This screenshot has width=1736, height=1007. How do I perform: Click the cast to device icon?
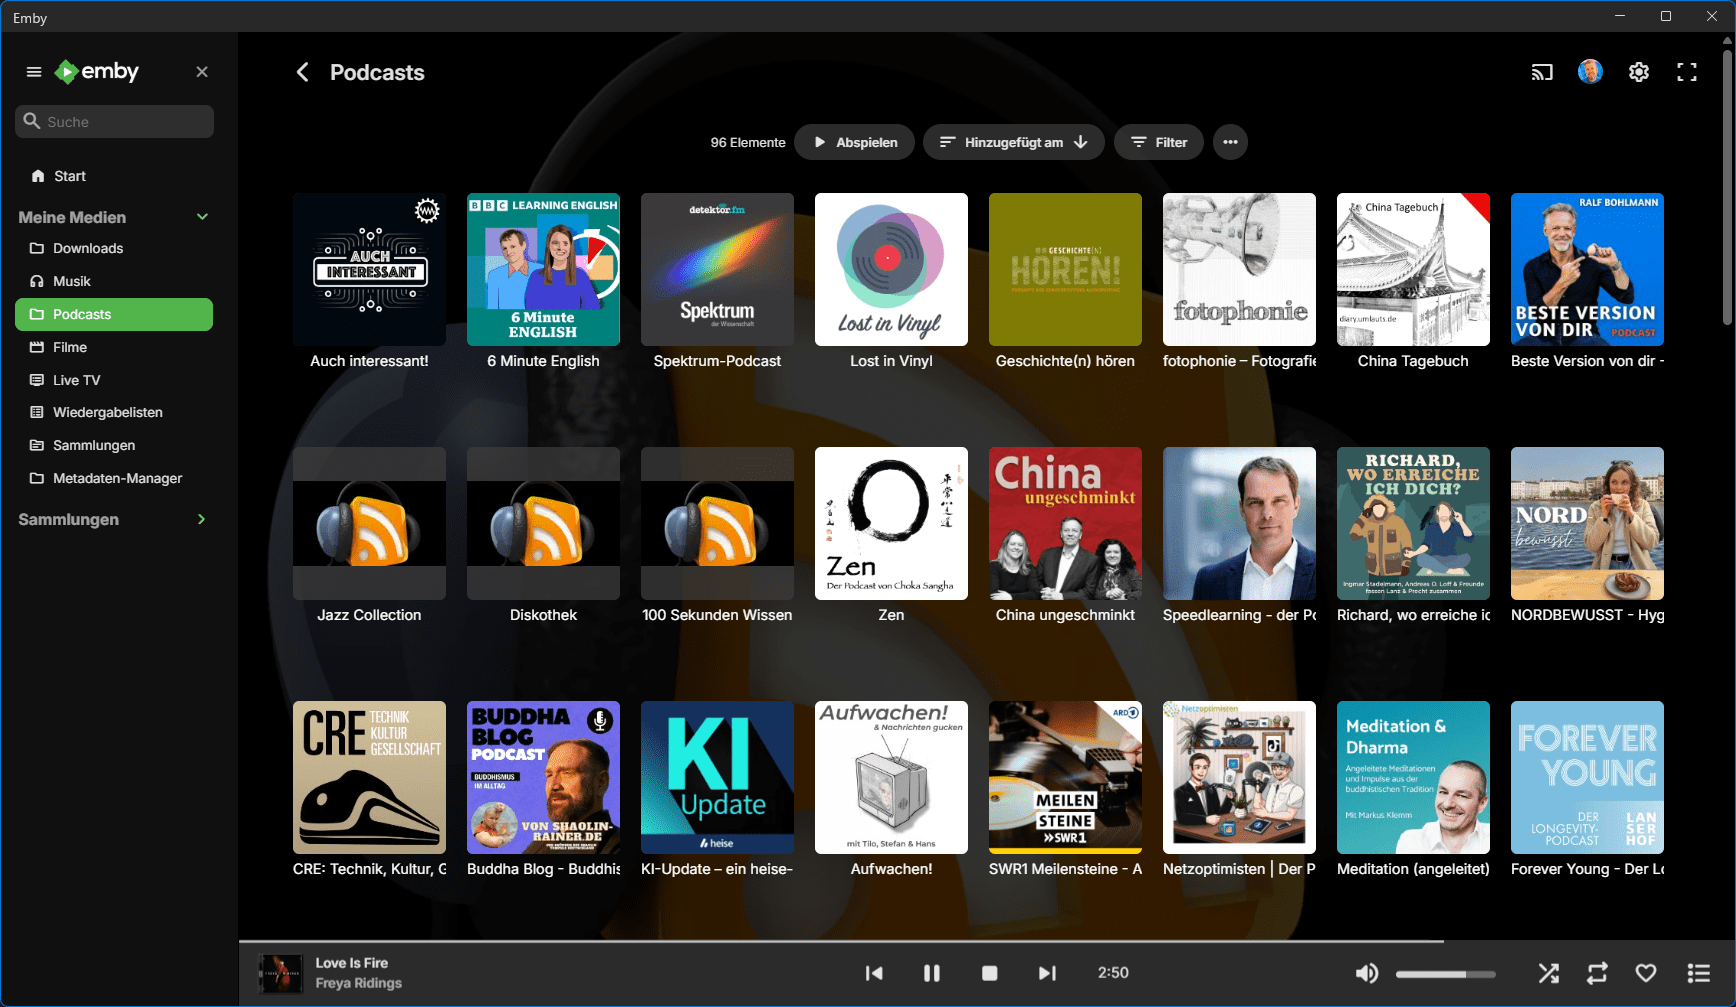[1541, 72]
